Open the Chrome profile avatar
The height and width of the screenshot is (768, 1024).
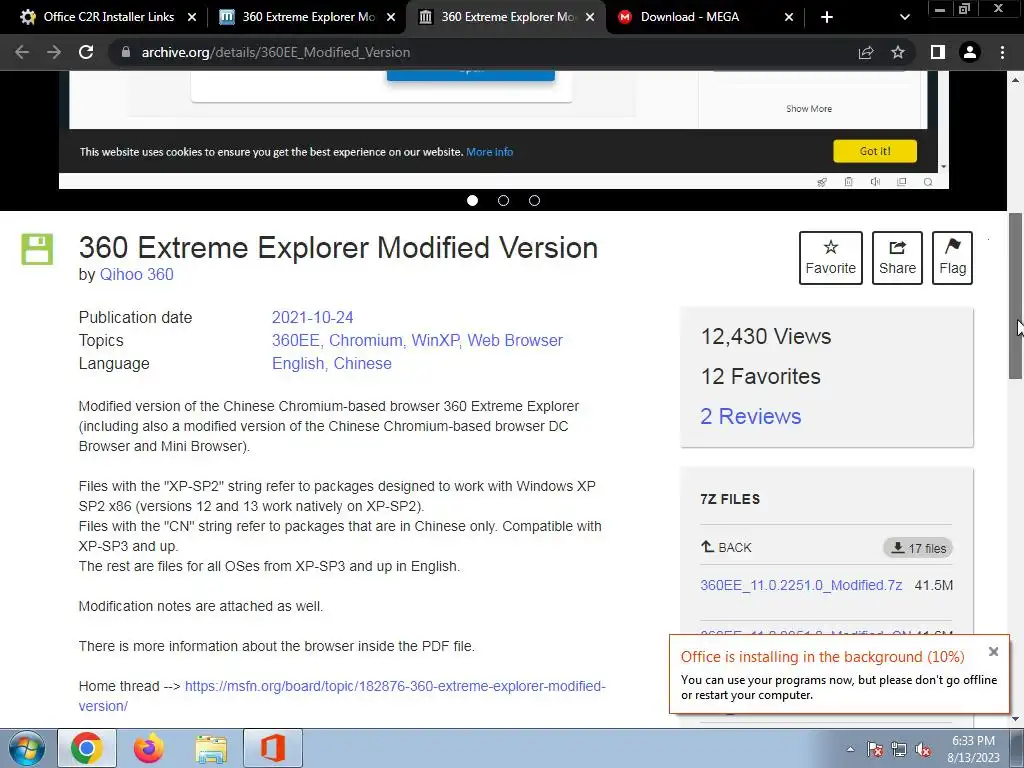click(970, 52)
